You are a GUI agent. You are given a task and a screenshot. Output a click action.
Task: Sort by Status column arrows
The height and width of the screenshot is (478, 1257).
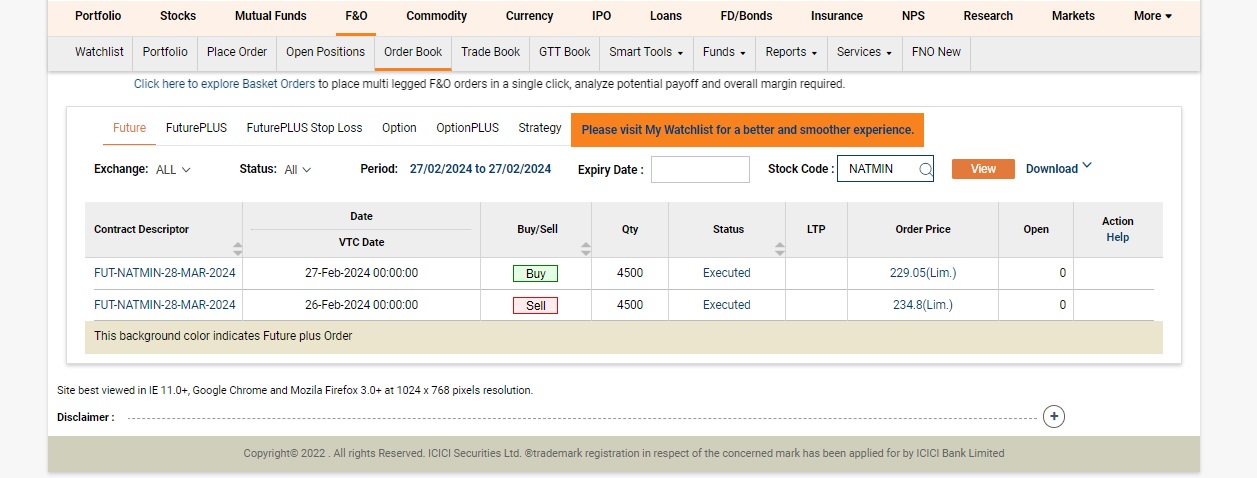pos(779,248)
